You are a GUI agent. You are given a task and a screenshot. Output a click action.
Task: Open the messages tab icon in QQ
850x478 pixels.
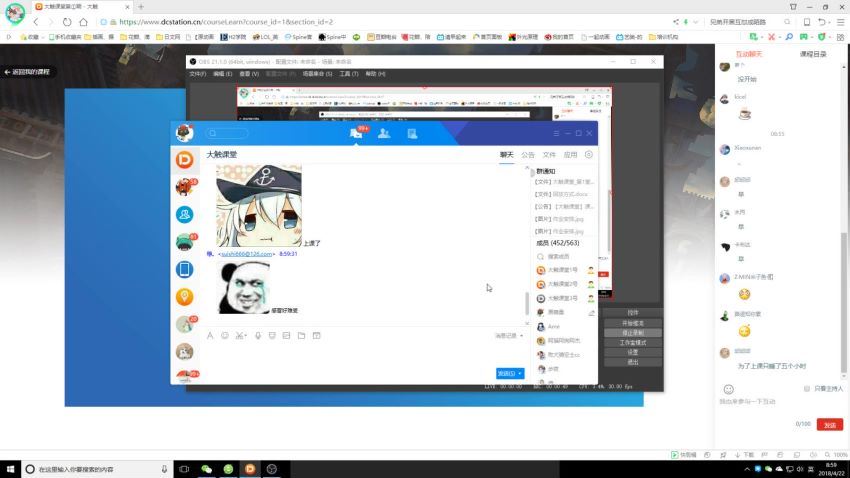[x=356, y=133]
